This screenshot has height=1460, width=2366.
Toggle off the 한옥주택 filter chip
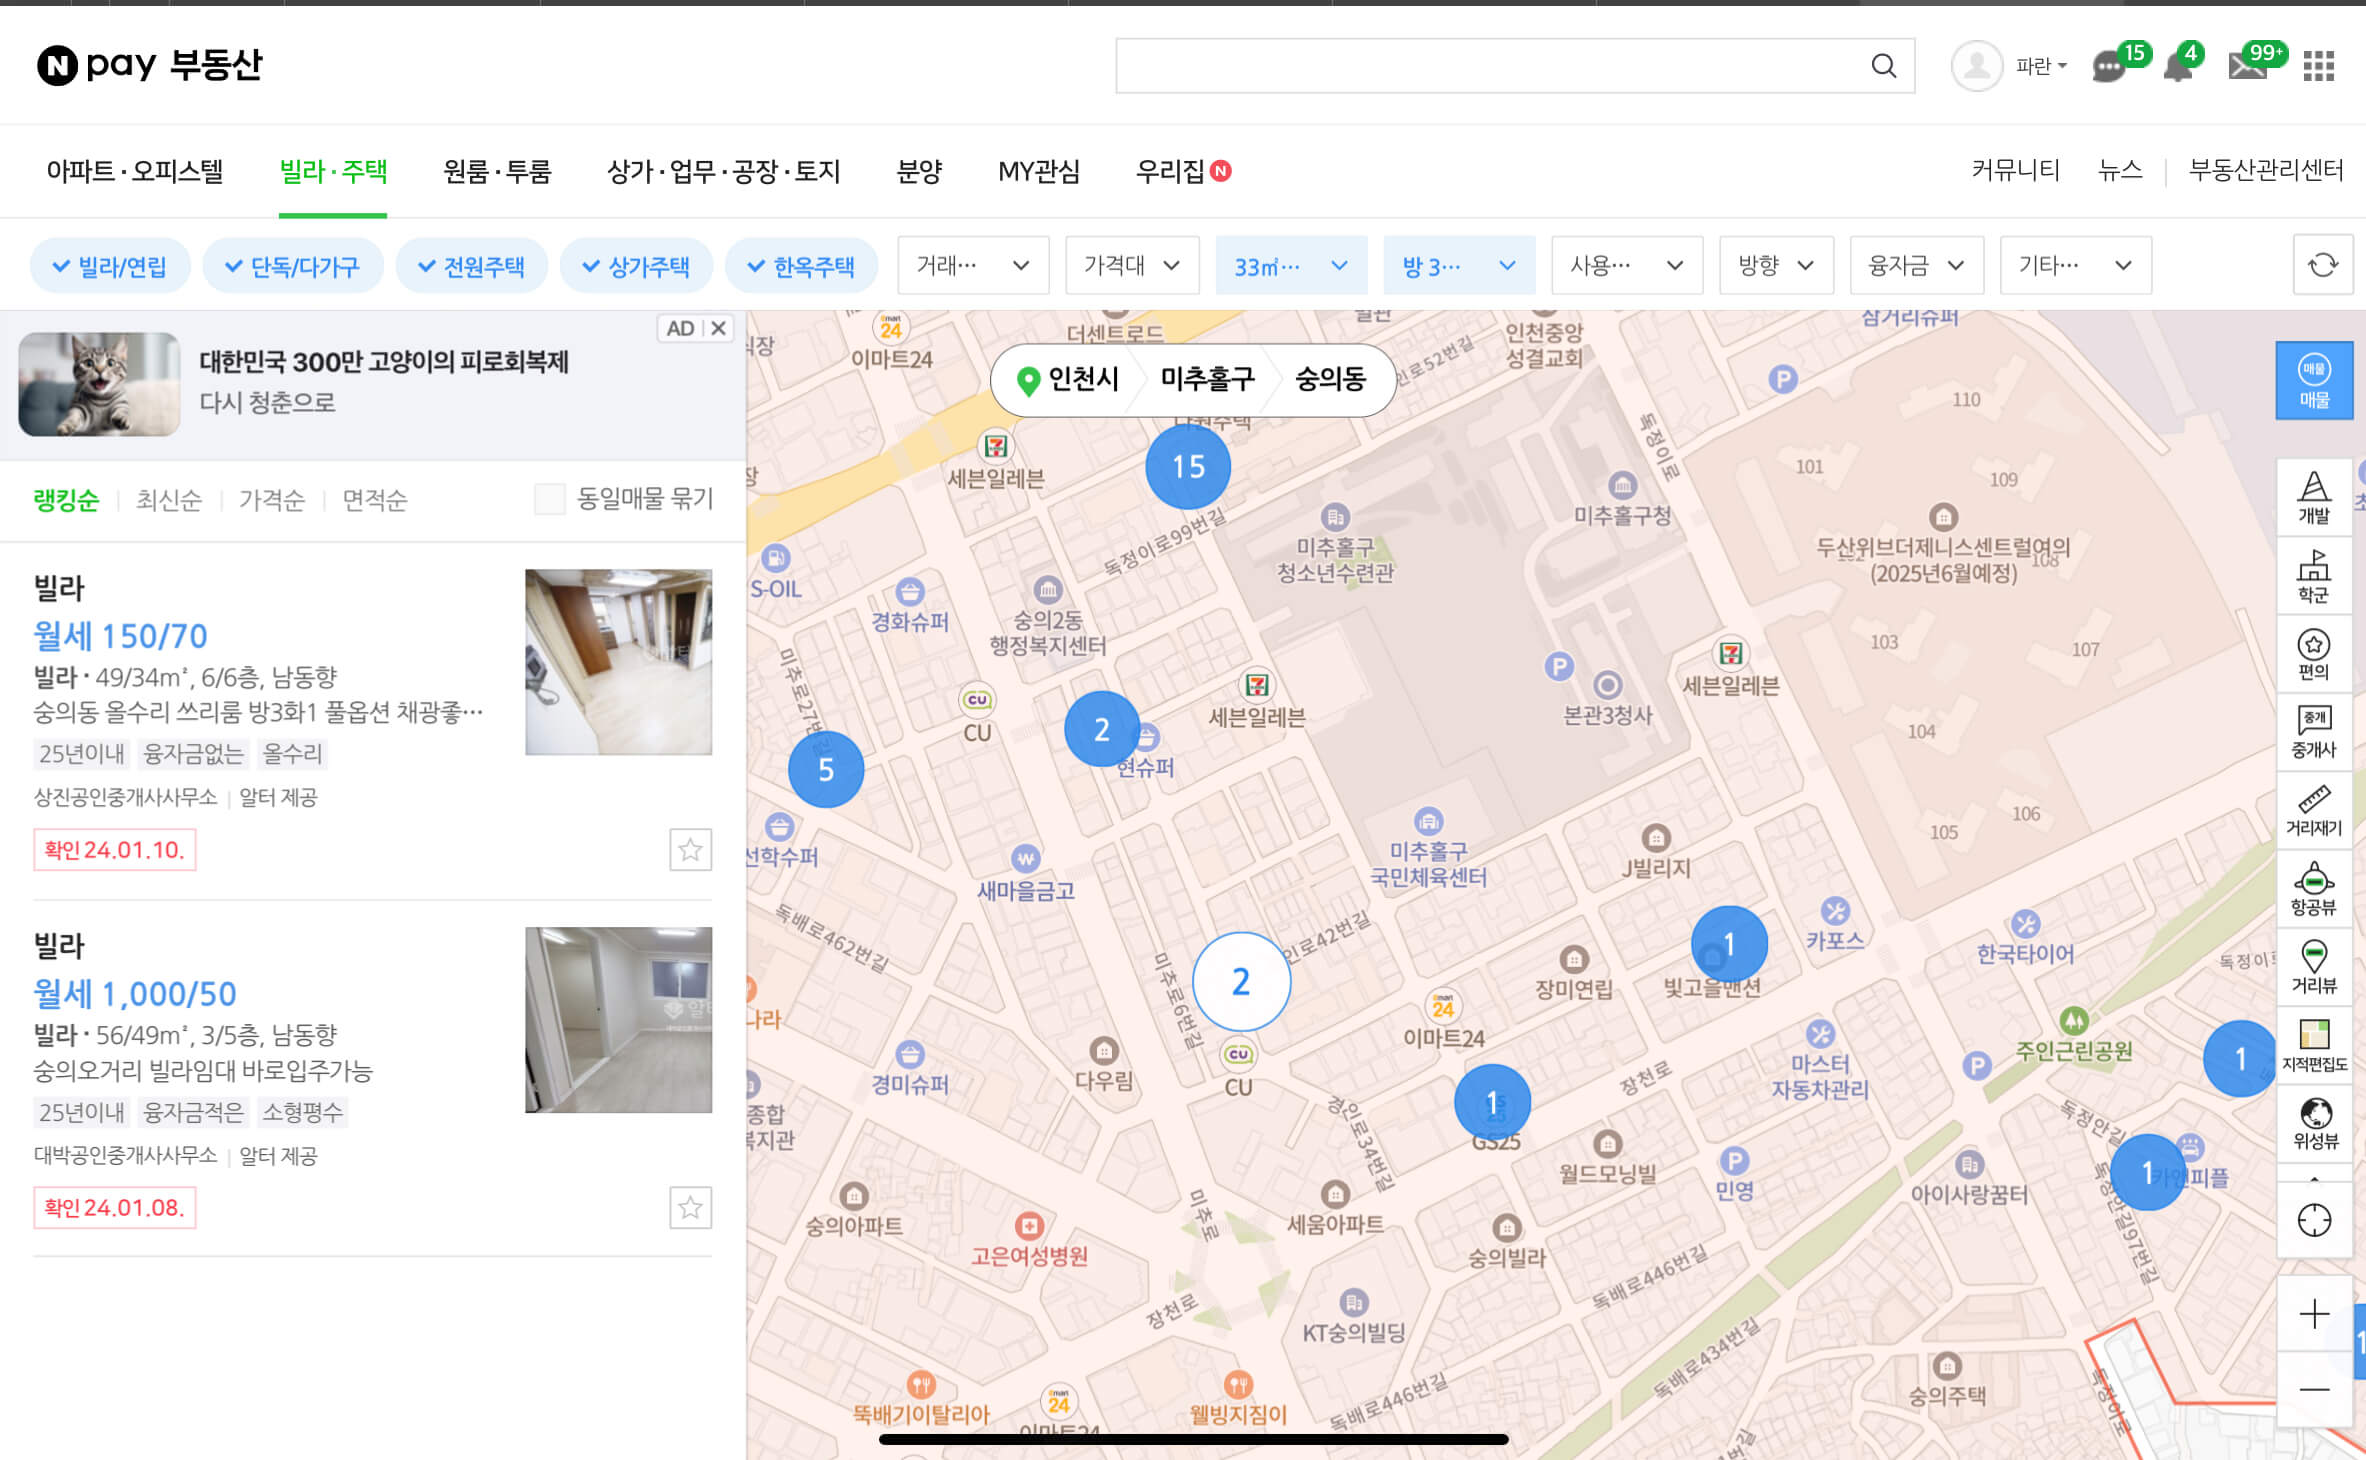pyautogui.click(x=801, y=266)
